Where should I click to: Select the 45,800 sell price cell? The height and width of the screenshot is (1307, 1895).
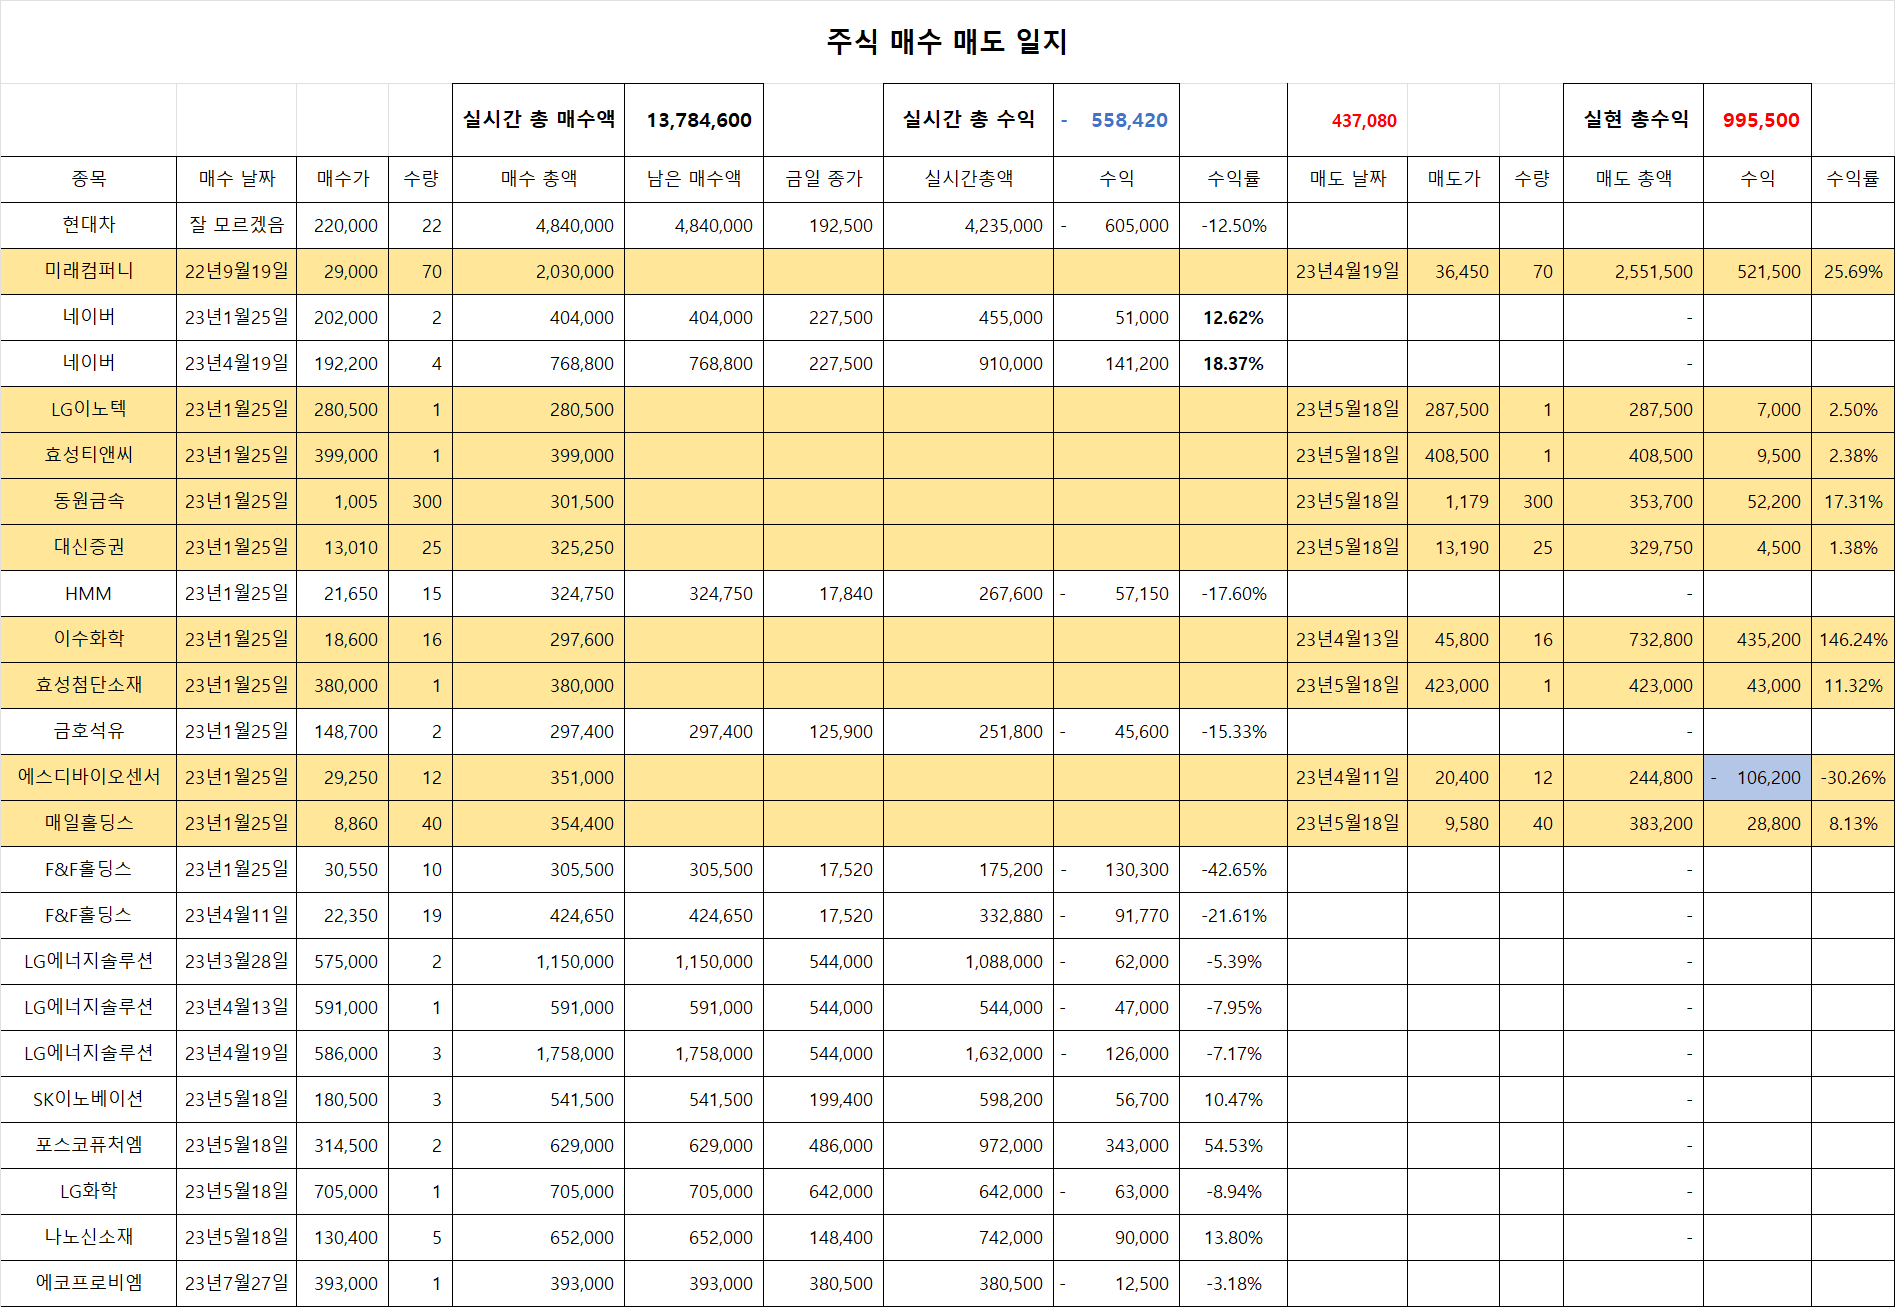(1453, 639)
